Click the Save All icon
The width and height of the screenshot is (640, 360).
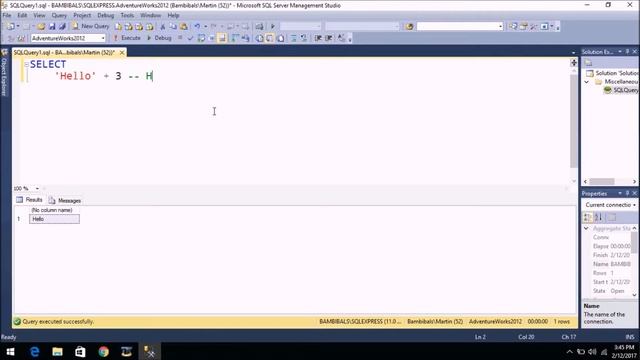tap(62, 26)
